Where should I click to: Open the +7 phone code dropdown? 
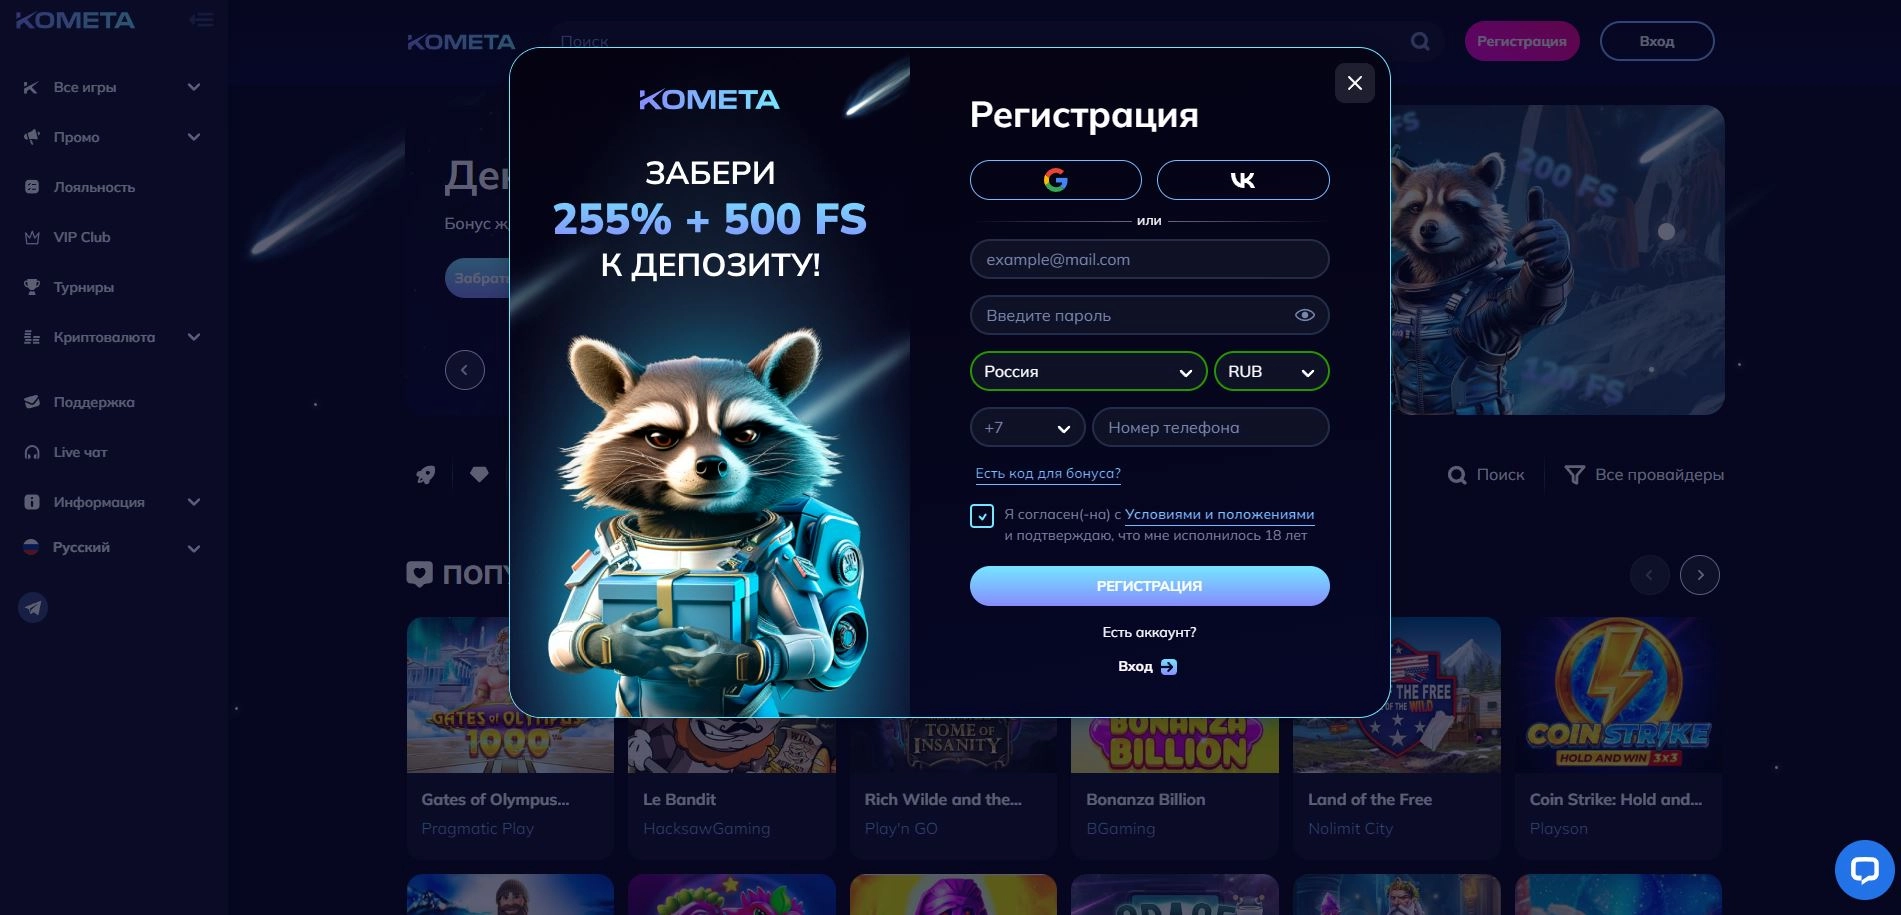tap(1027, 427)
